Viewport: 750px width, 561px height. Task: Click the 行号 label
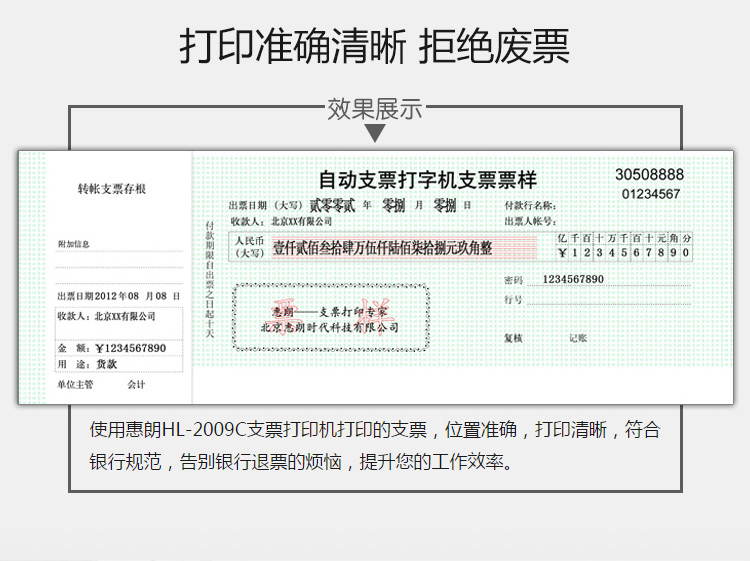coord(513,299)
